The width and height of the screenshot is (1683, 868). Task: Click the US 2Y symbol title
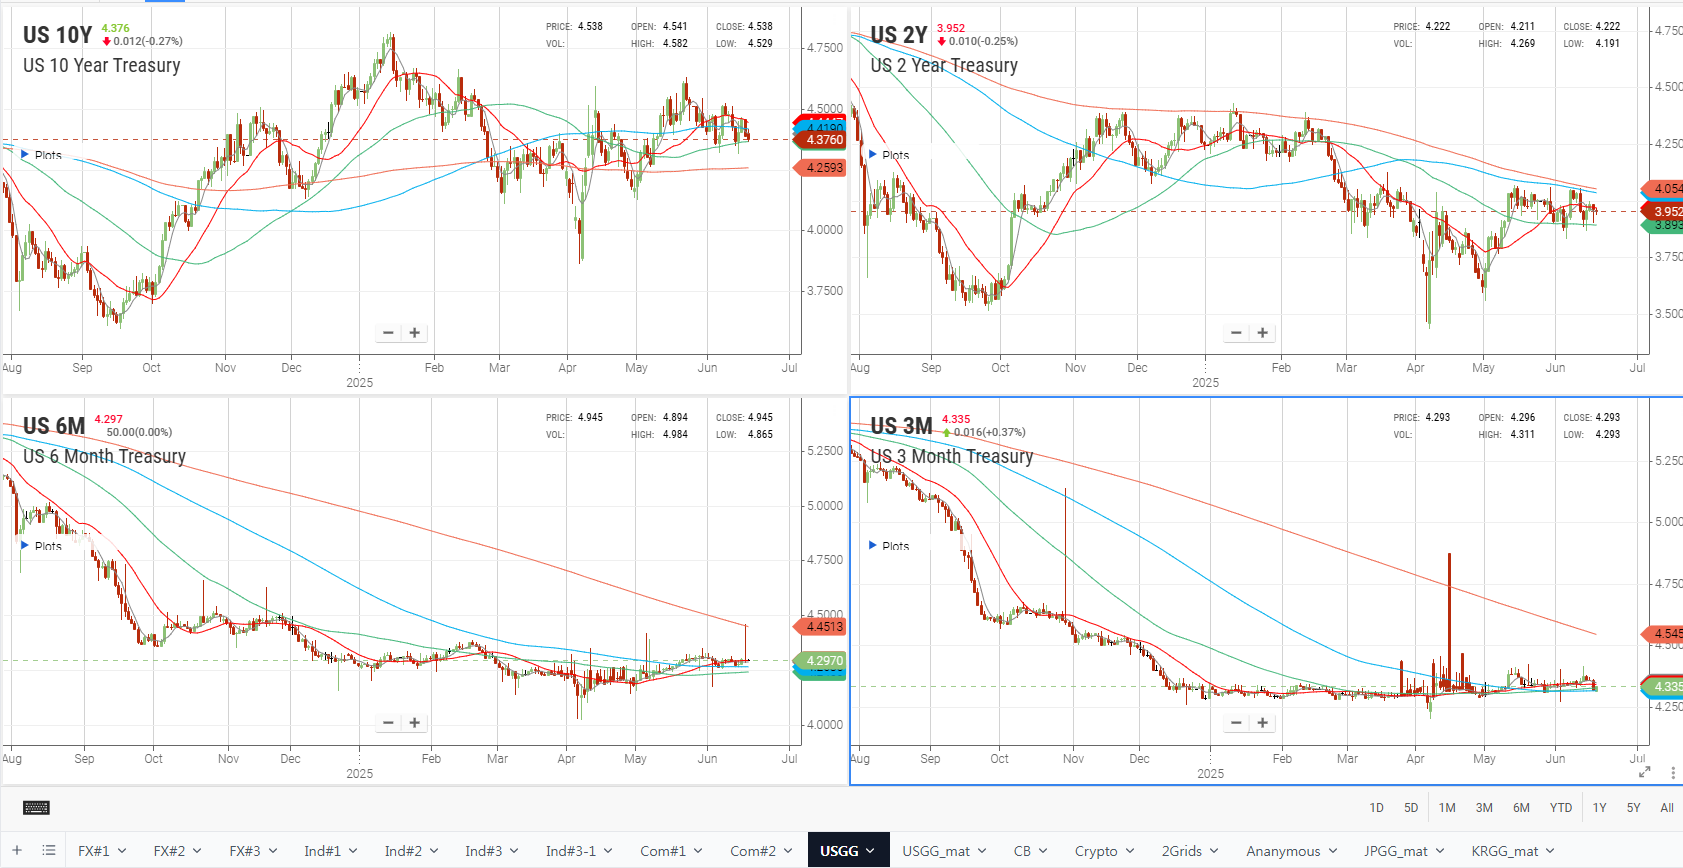(x=899, y=35)
